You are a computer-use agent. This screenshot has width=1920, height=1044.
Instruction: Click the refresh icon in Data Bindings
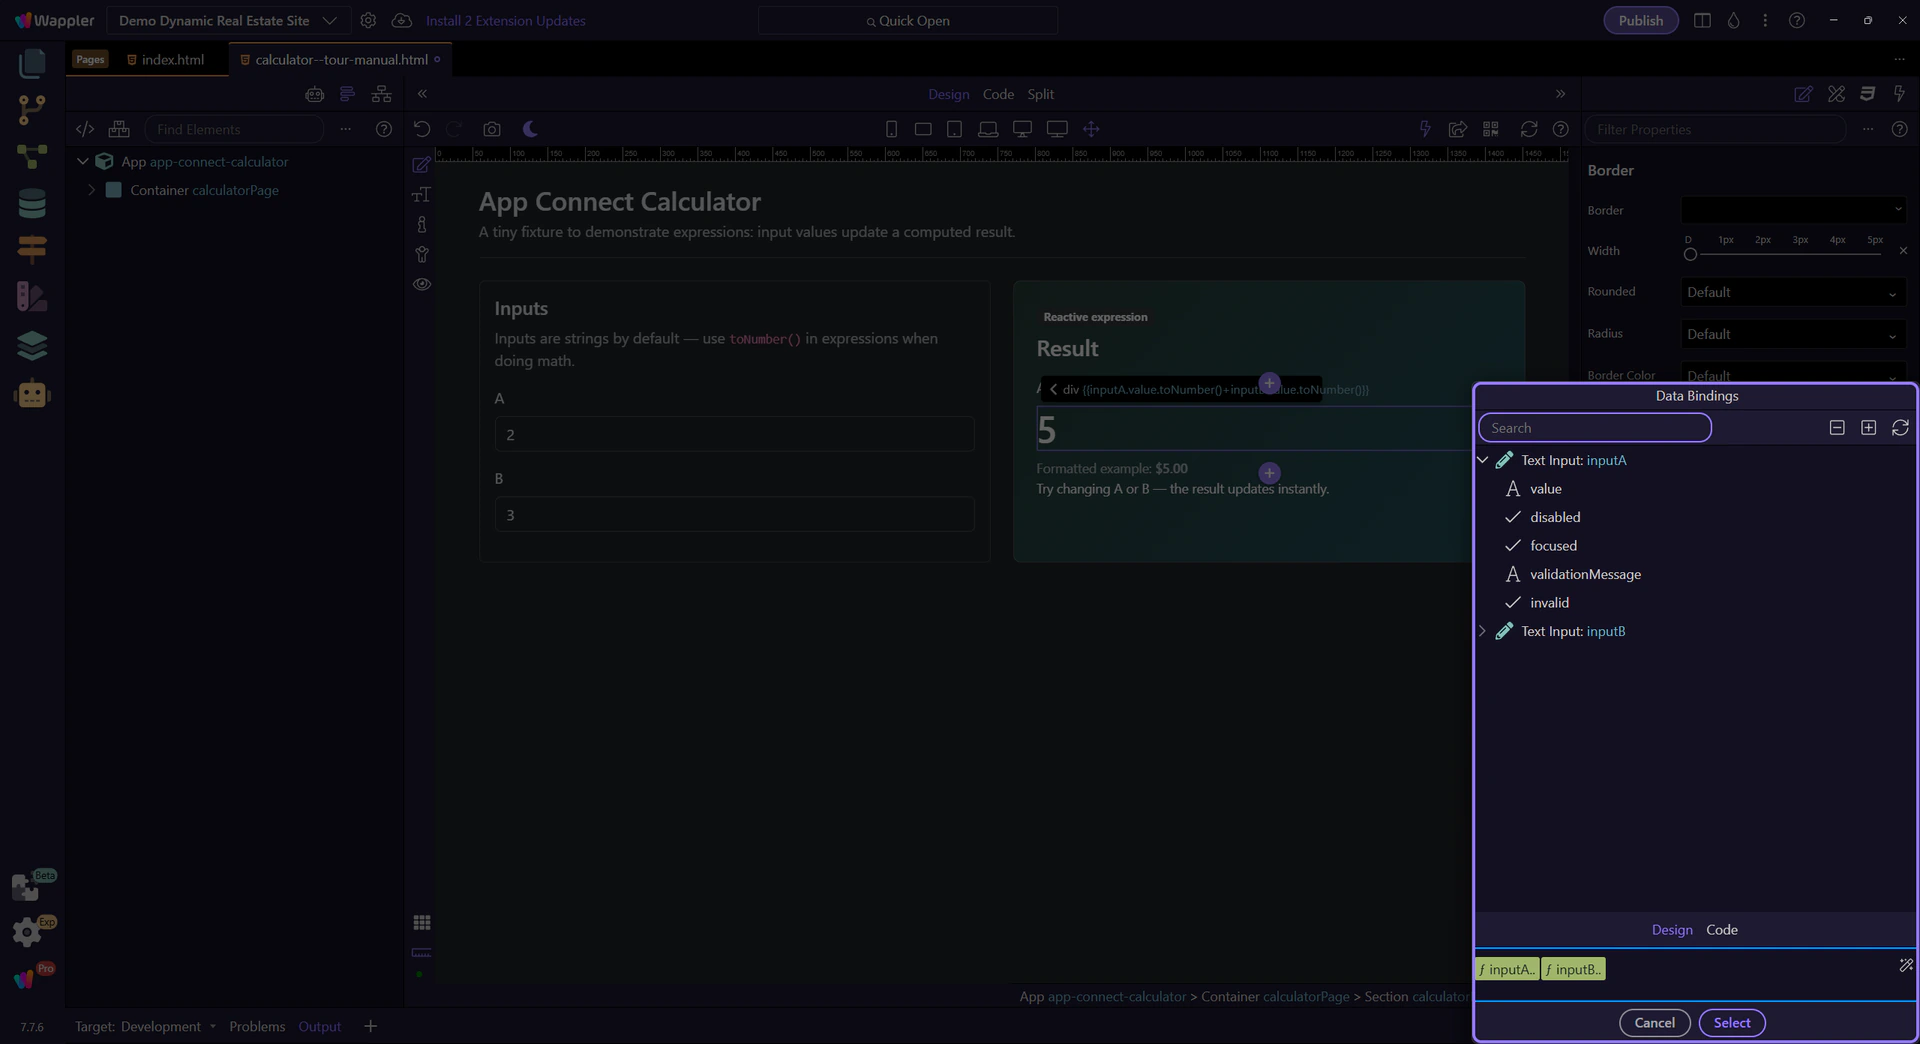point(1900,428)
